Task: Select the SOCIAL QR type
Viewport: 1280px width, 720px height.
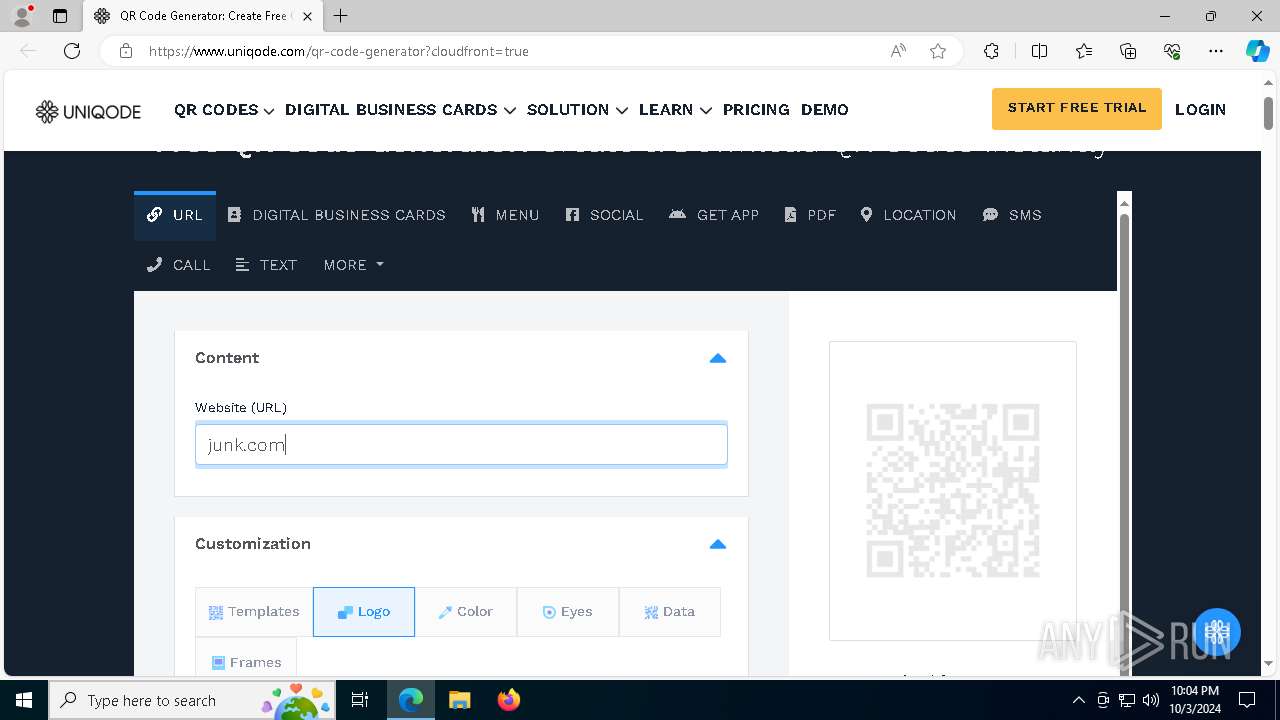Action: [x=604, y=215]
